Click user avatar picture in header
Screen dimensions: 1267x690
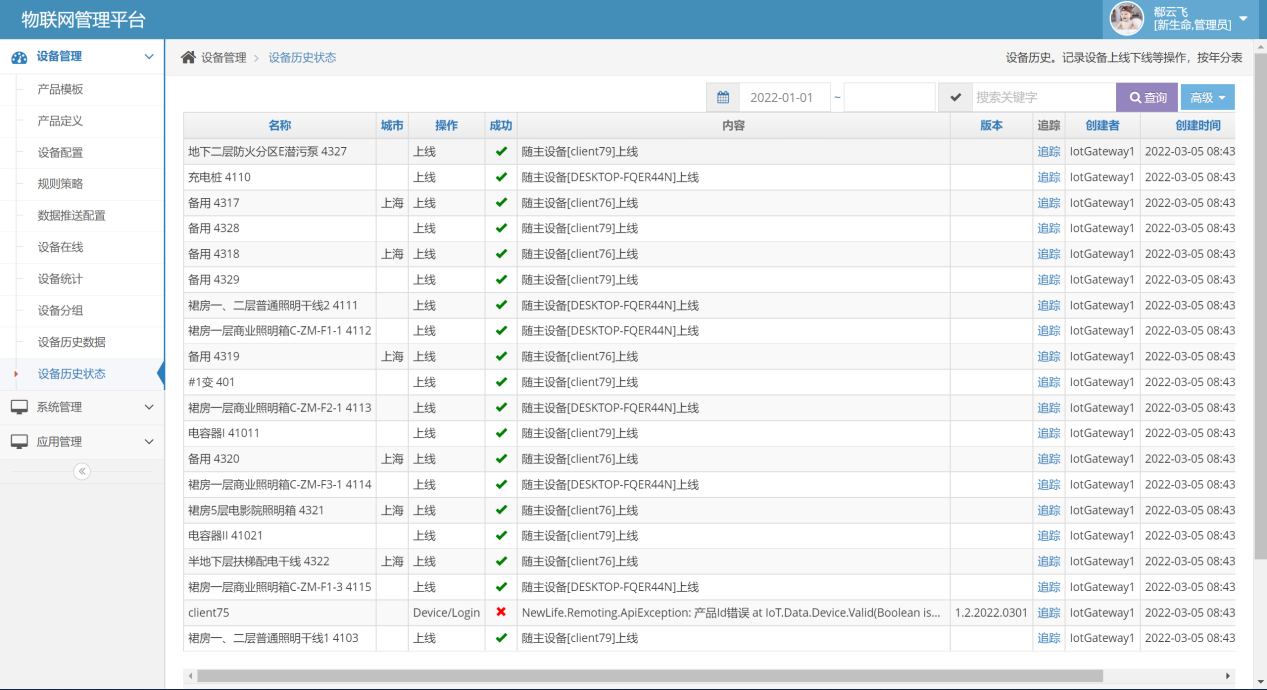pos(1127,19)
